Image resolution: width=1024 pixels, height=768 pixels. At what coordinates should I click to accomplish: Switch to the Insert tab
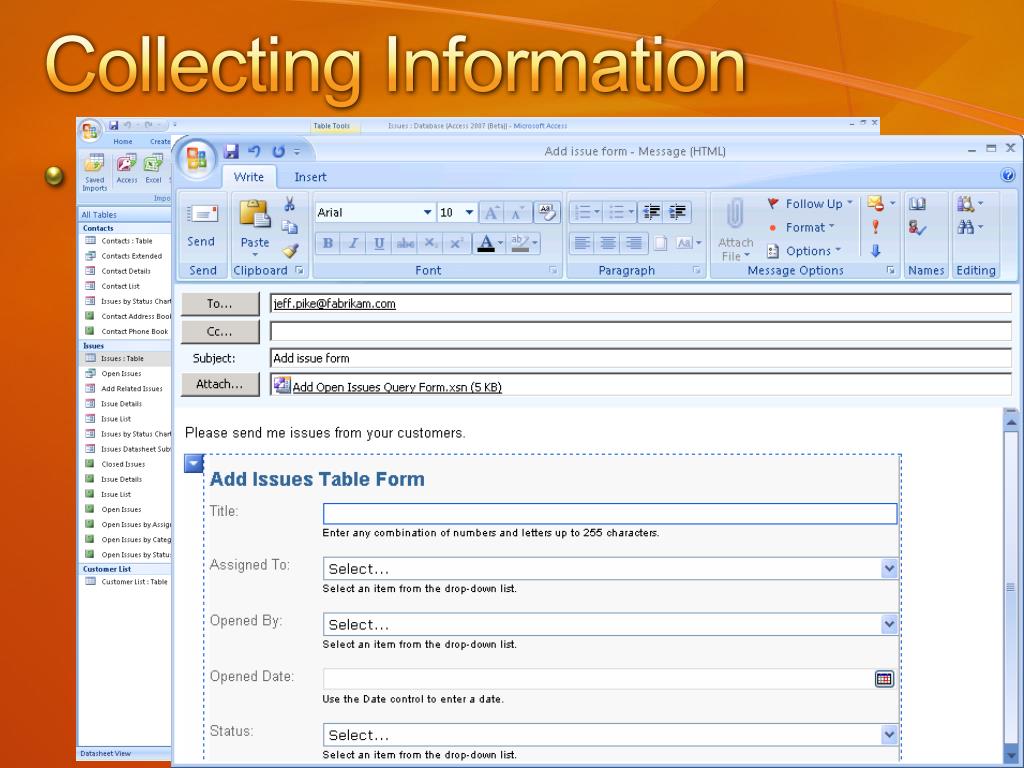(x=310, y=177)
